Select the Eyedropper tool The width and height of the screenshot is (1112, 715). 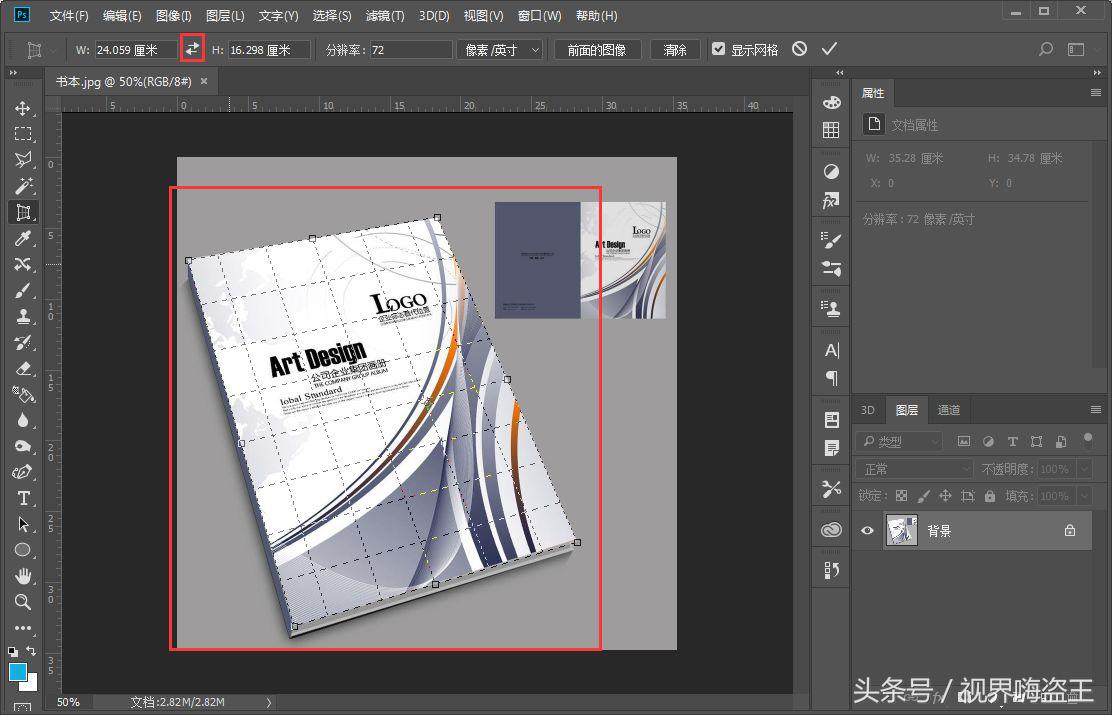click(x=23, y=238)
